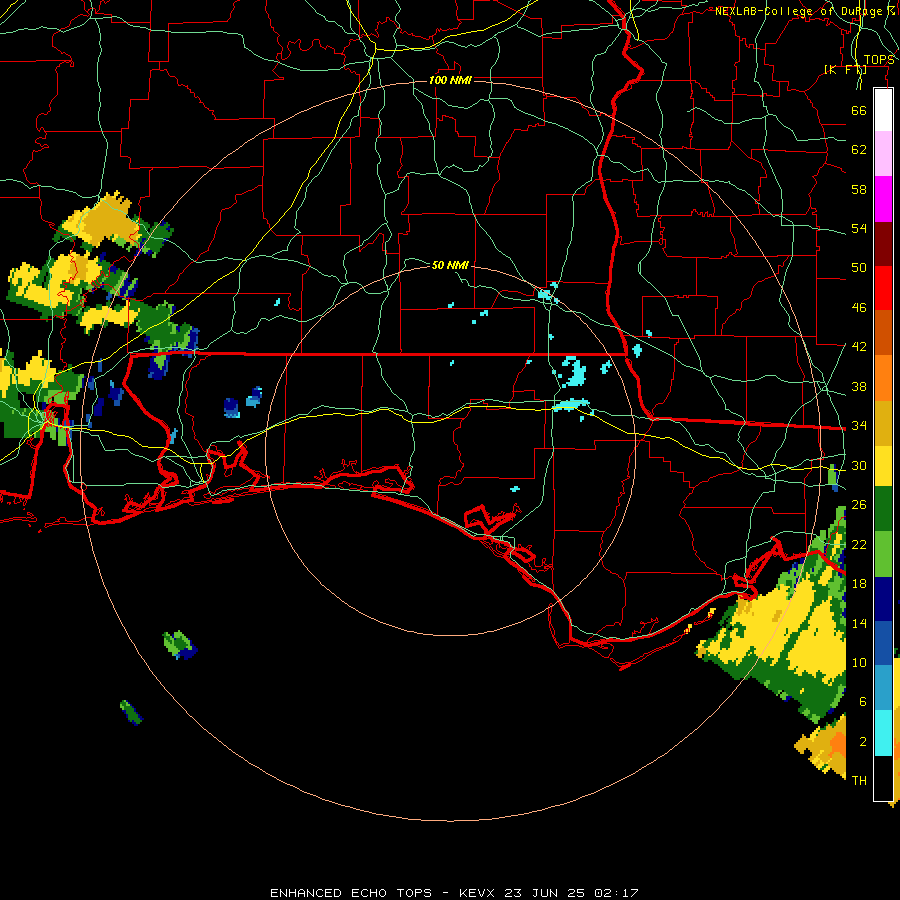This screenshot has width=900, height=900.
Task: Click the dark green legend swatch
Action: [883, 509]
